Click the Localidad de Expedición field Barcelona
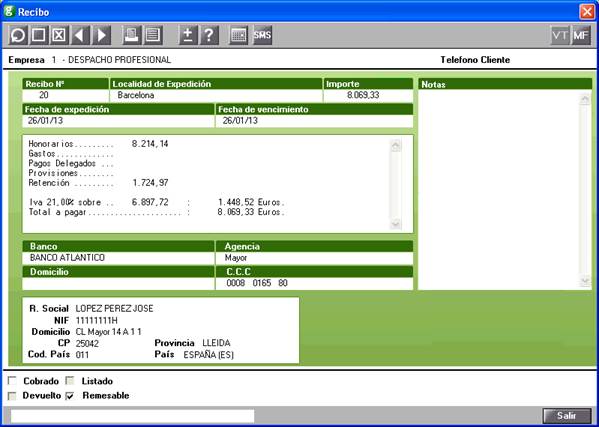Image resolution: width=599 pixels, height=427 pixels. tap(216, 95)
